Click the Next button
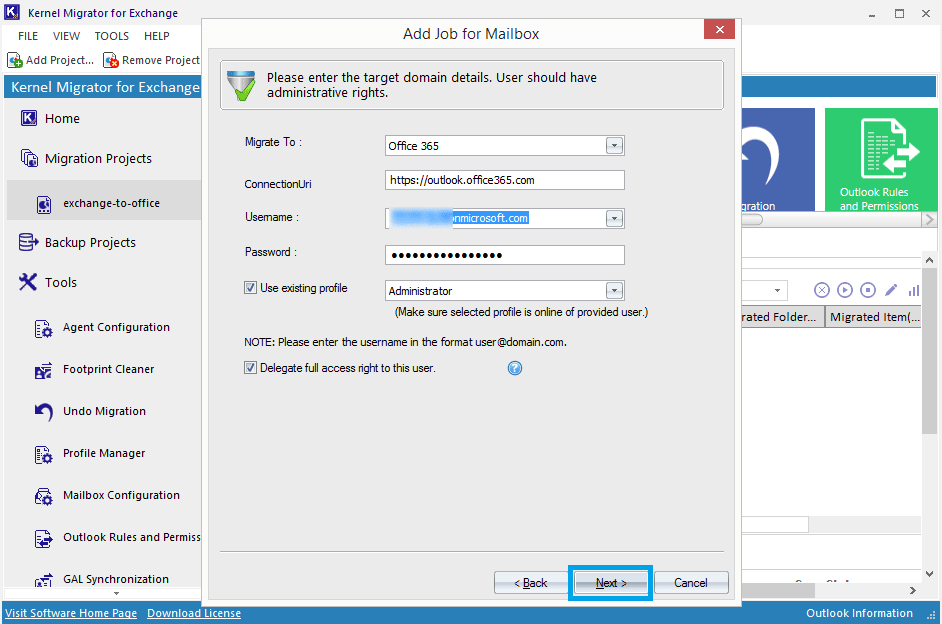This screenshot has height=624, width=942. coord(610,583)
